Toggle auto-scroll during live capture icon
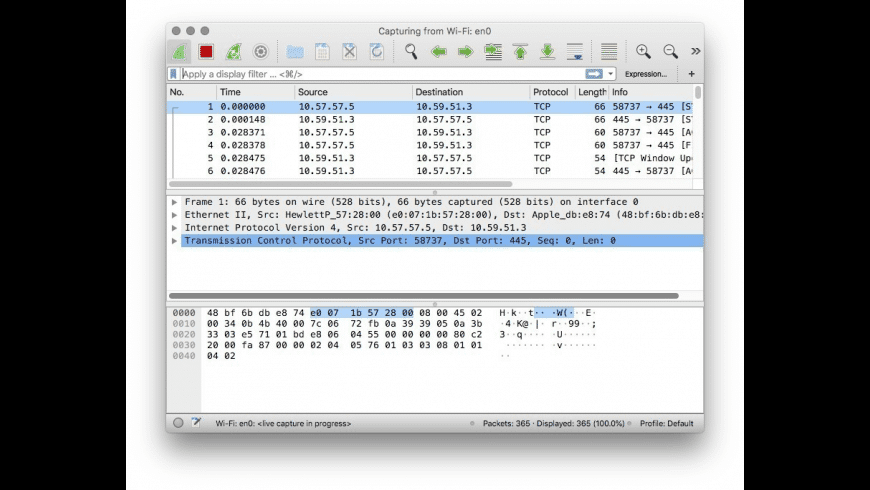The image size is (870, 490). click(575, 52)
